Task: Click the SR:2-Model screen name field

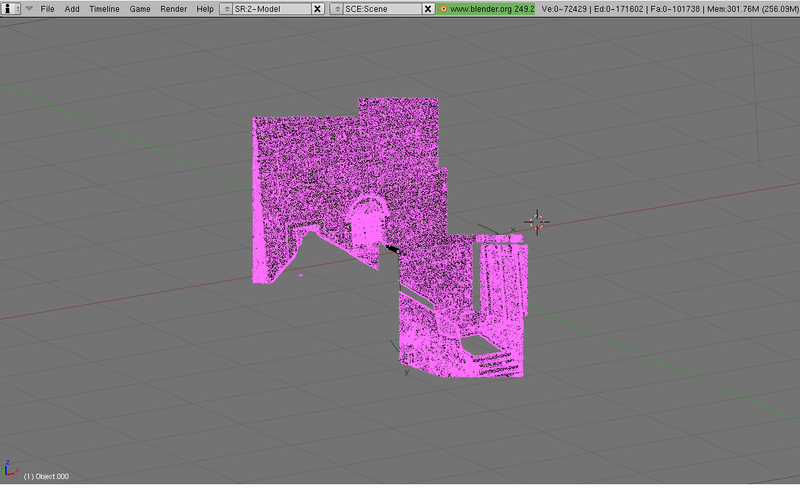Action: [271, 9]
